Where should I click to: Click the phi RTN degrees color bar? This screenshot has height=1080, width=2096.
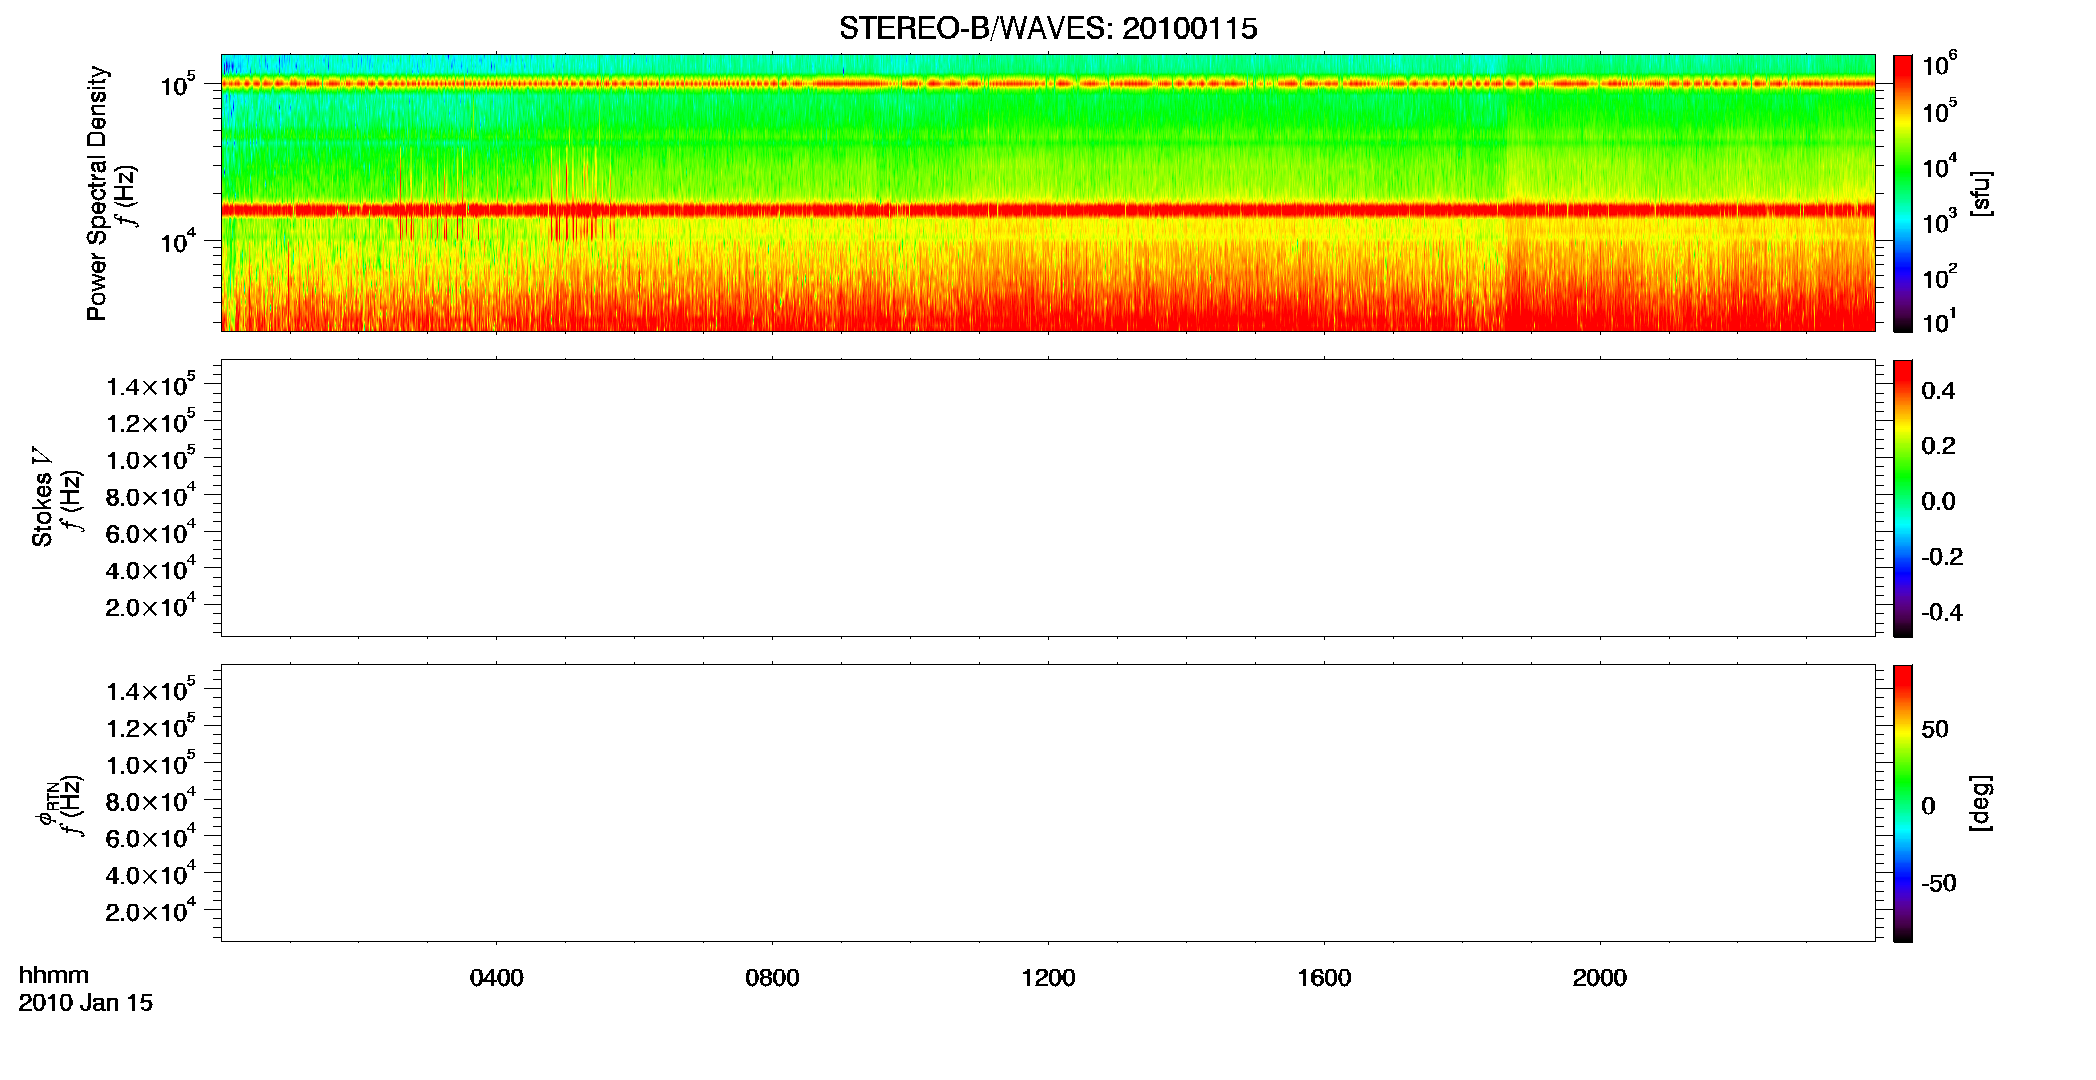(x=1903, y=803)
